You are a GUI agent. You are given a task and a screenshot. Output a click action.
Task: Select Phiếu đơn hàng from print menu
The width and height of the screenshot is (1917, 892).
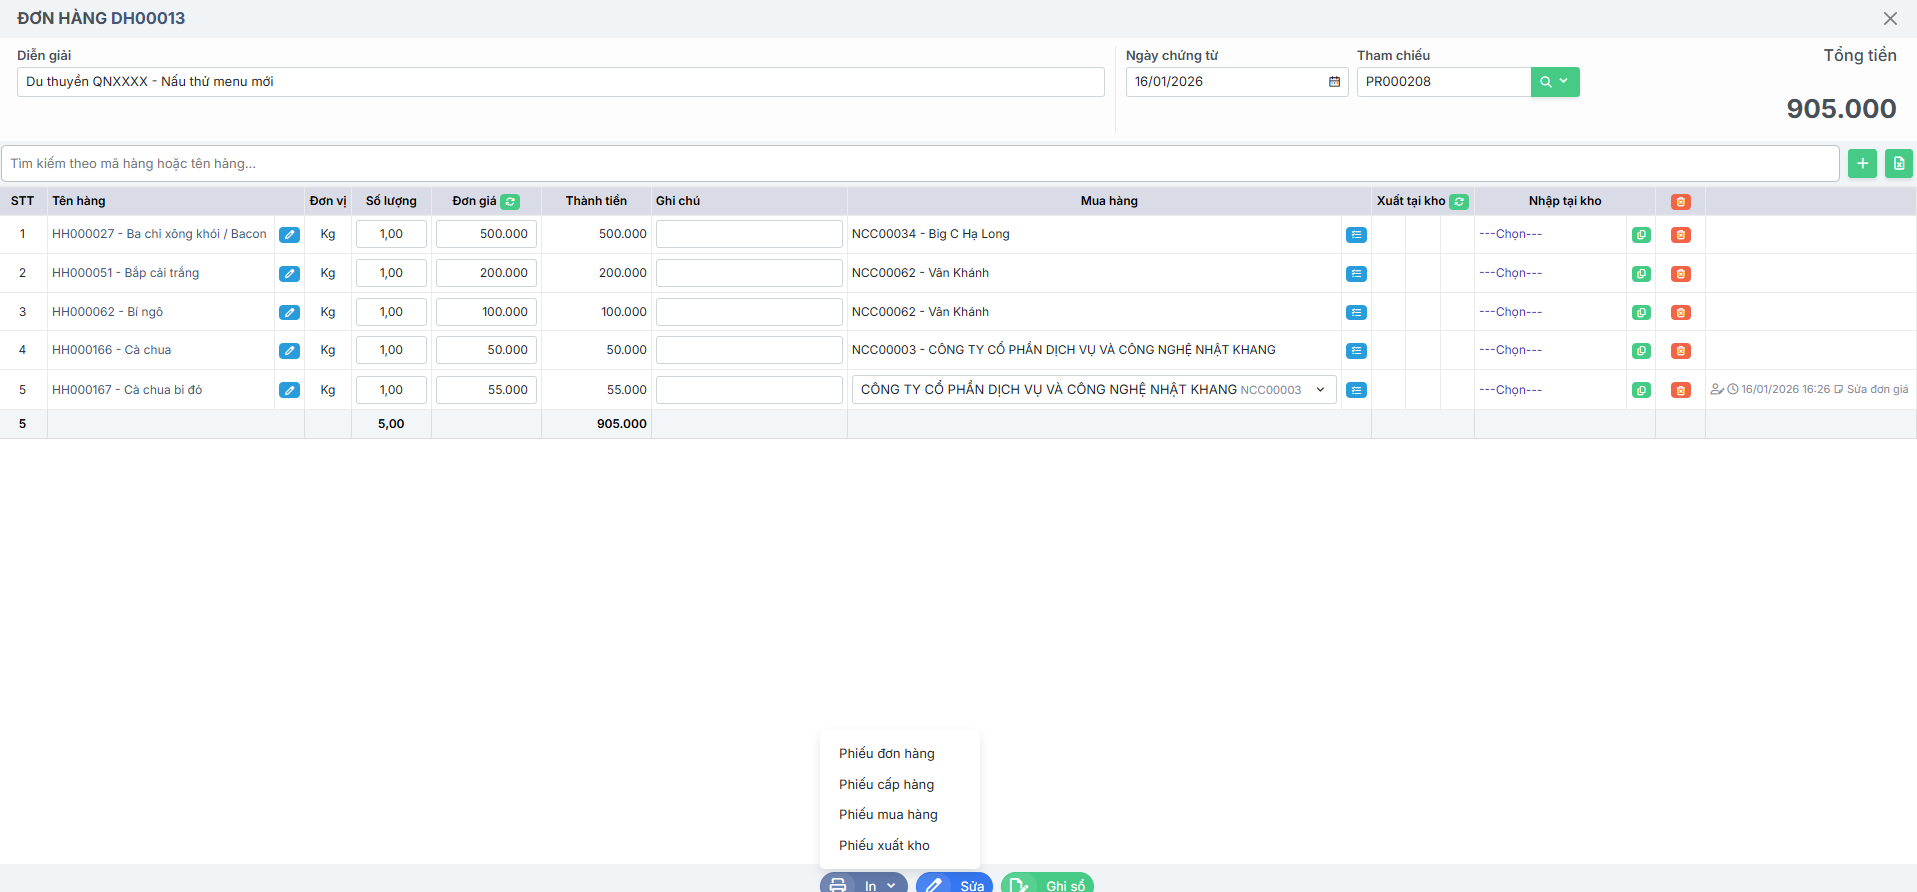(886, 754)
